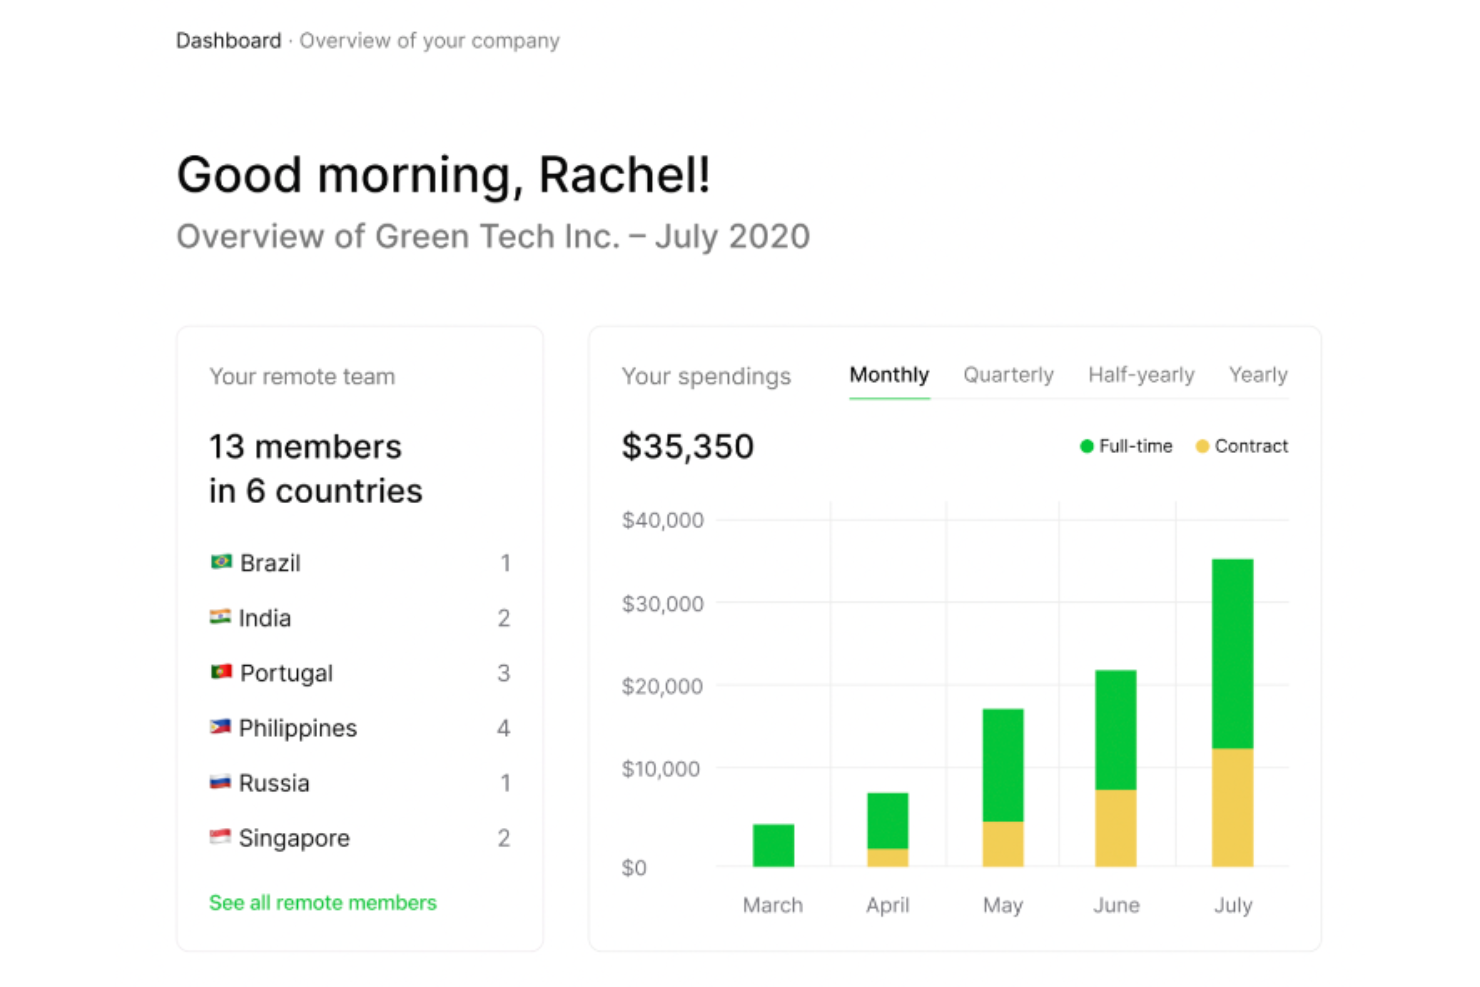Image resolution: width=1480 pixels, height=987 pixels.
Task: Click the Philippines flag icon
Action: [x=220, y=727]
